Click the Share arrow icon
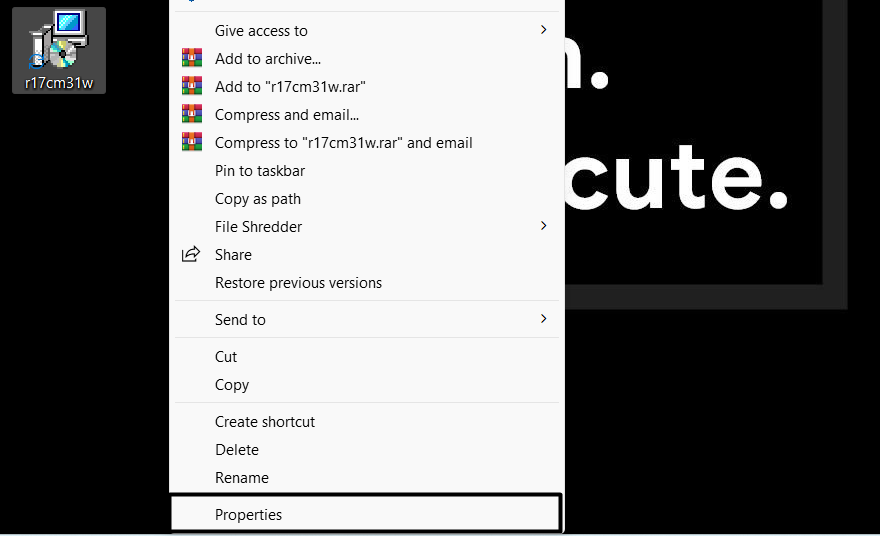Screen dimensions: 880x536 point(191,255)
